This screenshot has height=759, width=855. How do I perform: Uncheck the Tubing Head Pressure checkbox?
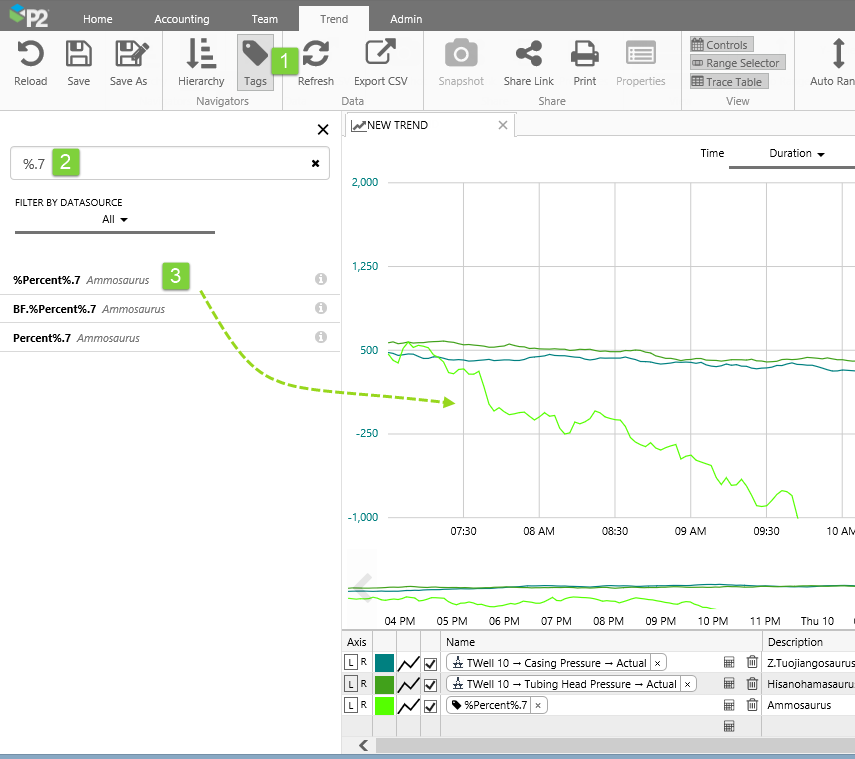[x=431, y=685]
